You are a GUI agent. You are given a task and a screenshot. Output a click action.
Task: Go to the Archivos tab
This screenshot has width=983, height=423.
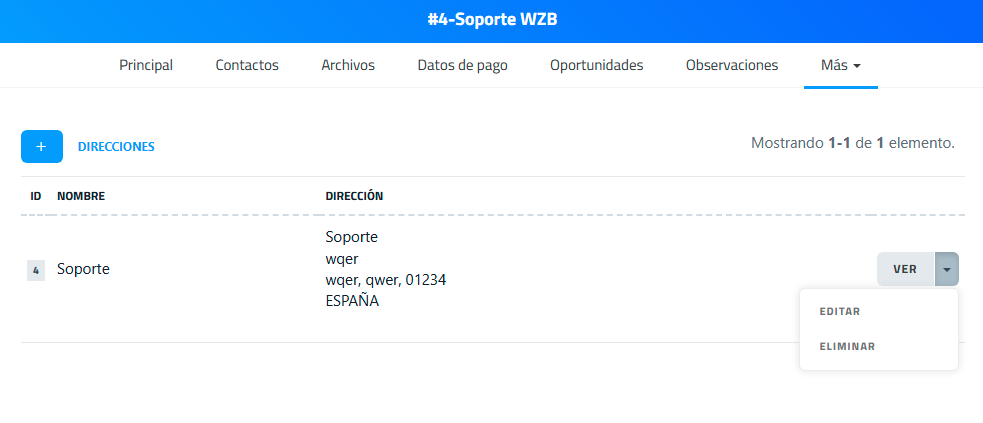[348, 65]
